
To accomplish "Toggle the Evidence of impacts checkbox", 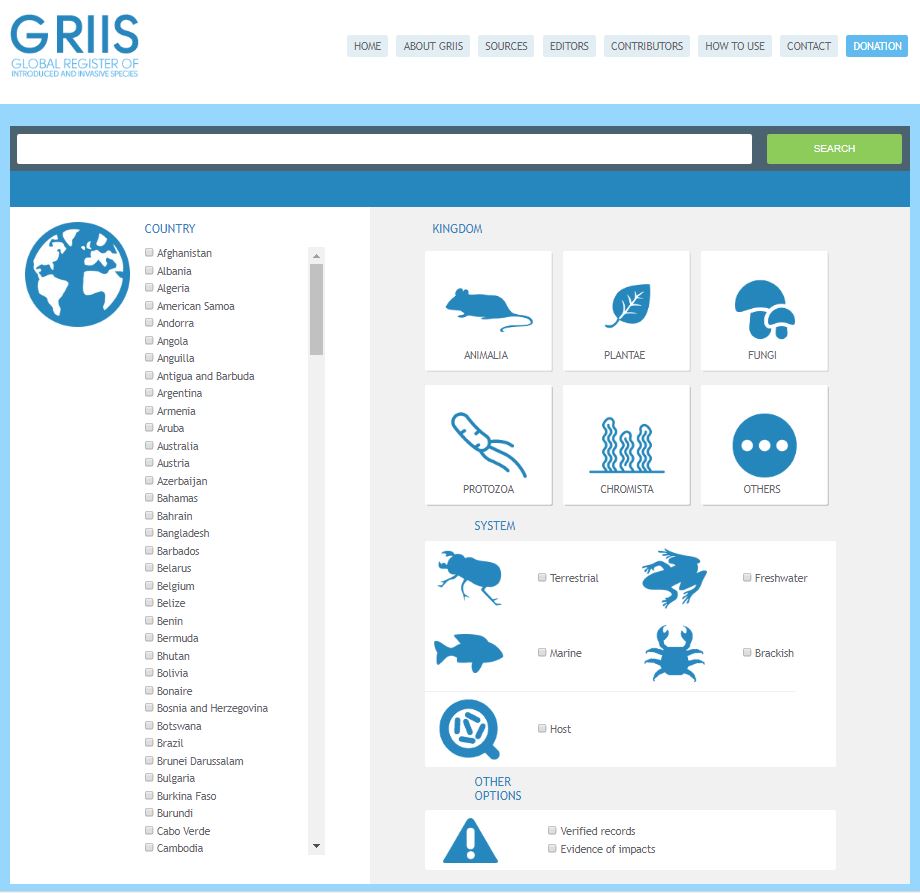I will pos(552,849).
